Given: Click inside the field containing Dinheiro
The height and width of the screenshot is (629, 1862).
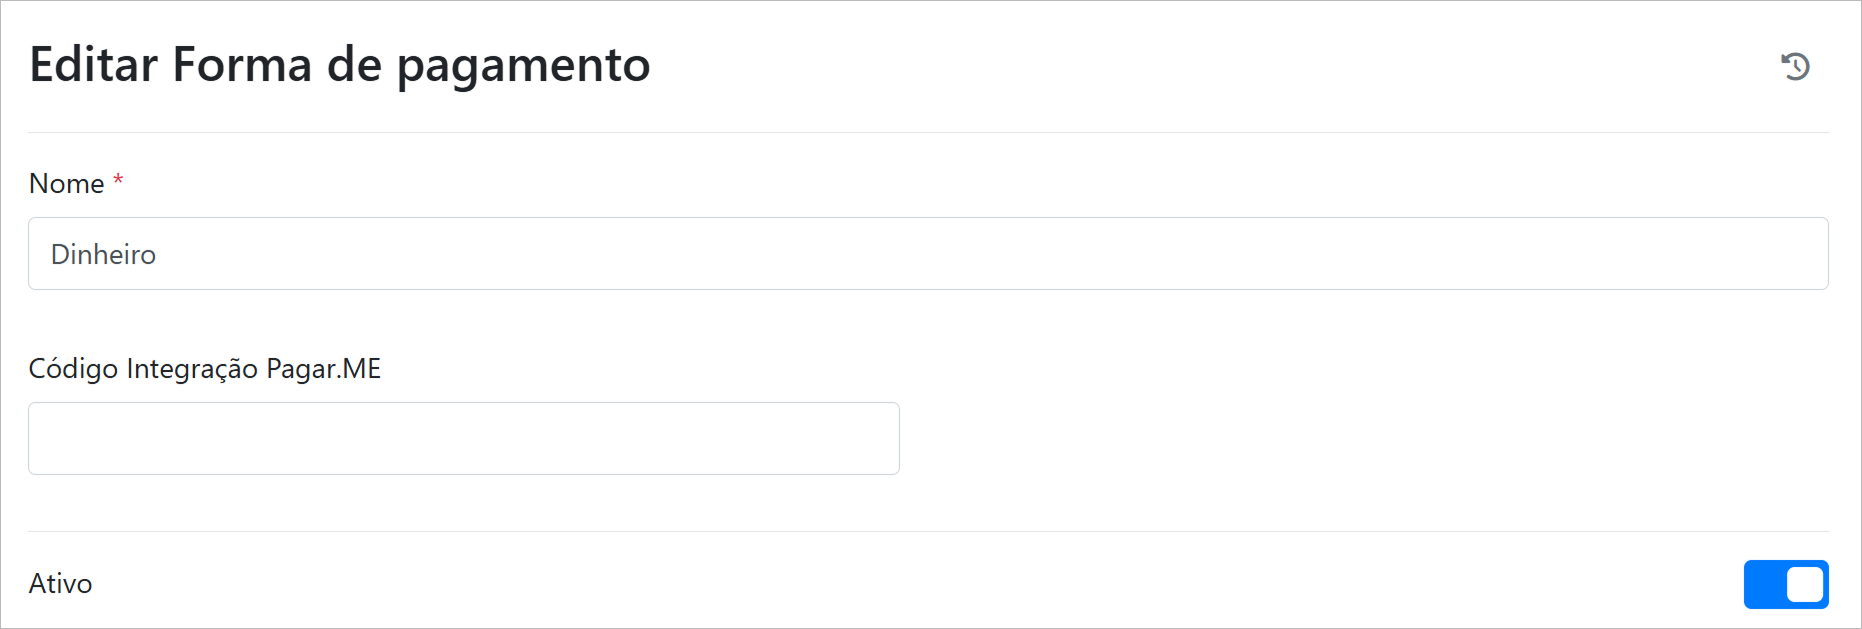Looking at the screenshot, I should tap(928, 254).
